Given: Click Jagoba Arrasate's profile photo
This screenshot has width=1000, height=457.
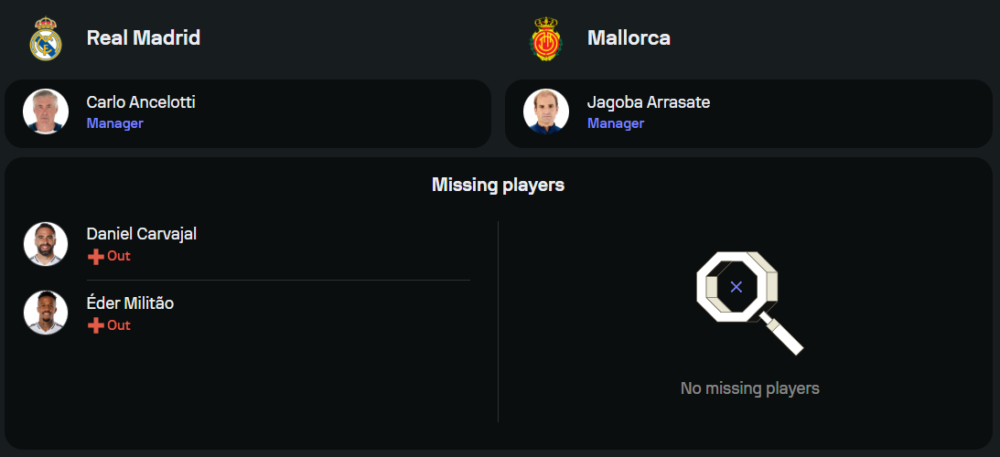Looking at the screenshot, I should (546, 112).
